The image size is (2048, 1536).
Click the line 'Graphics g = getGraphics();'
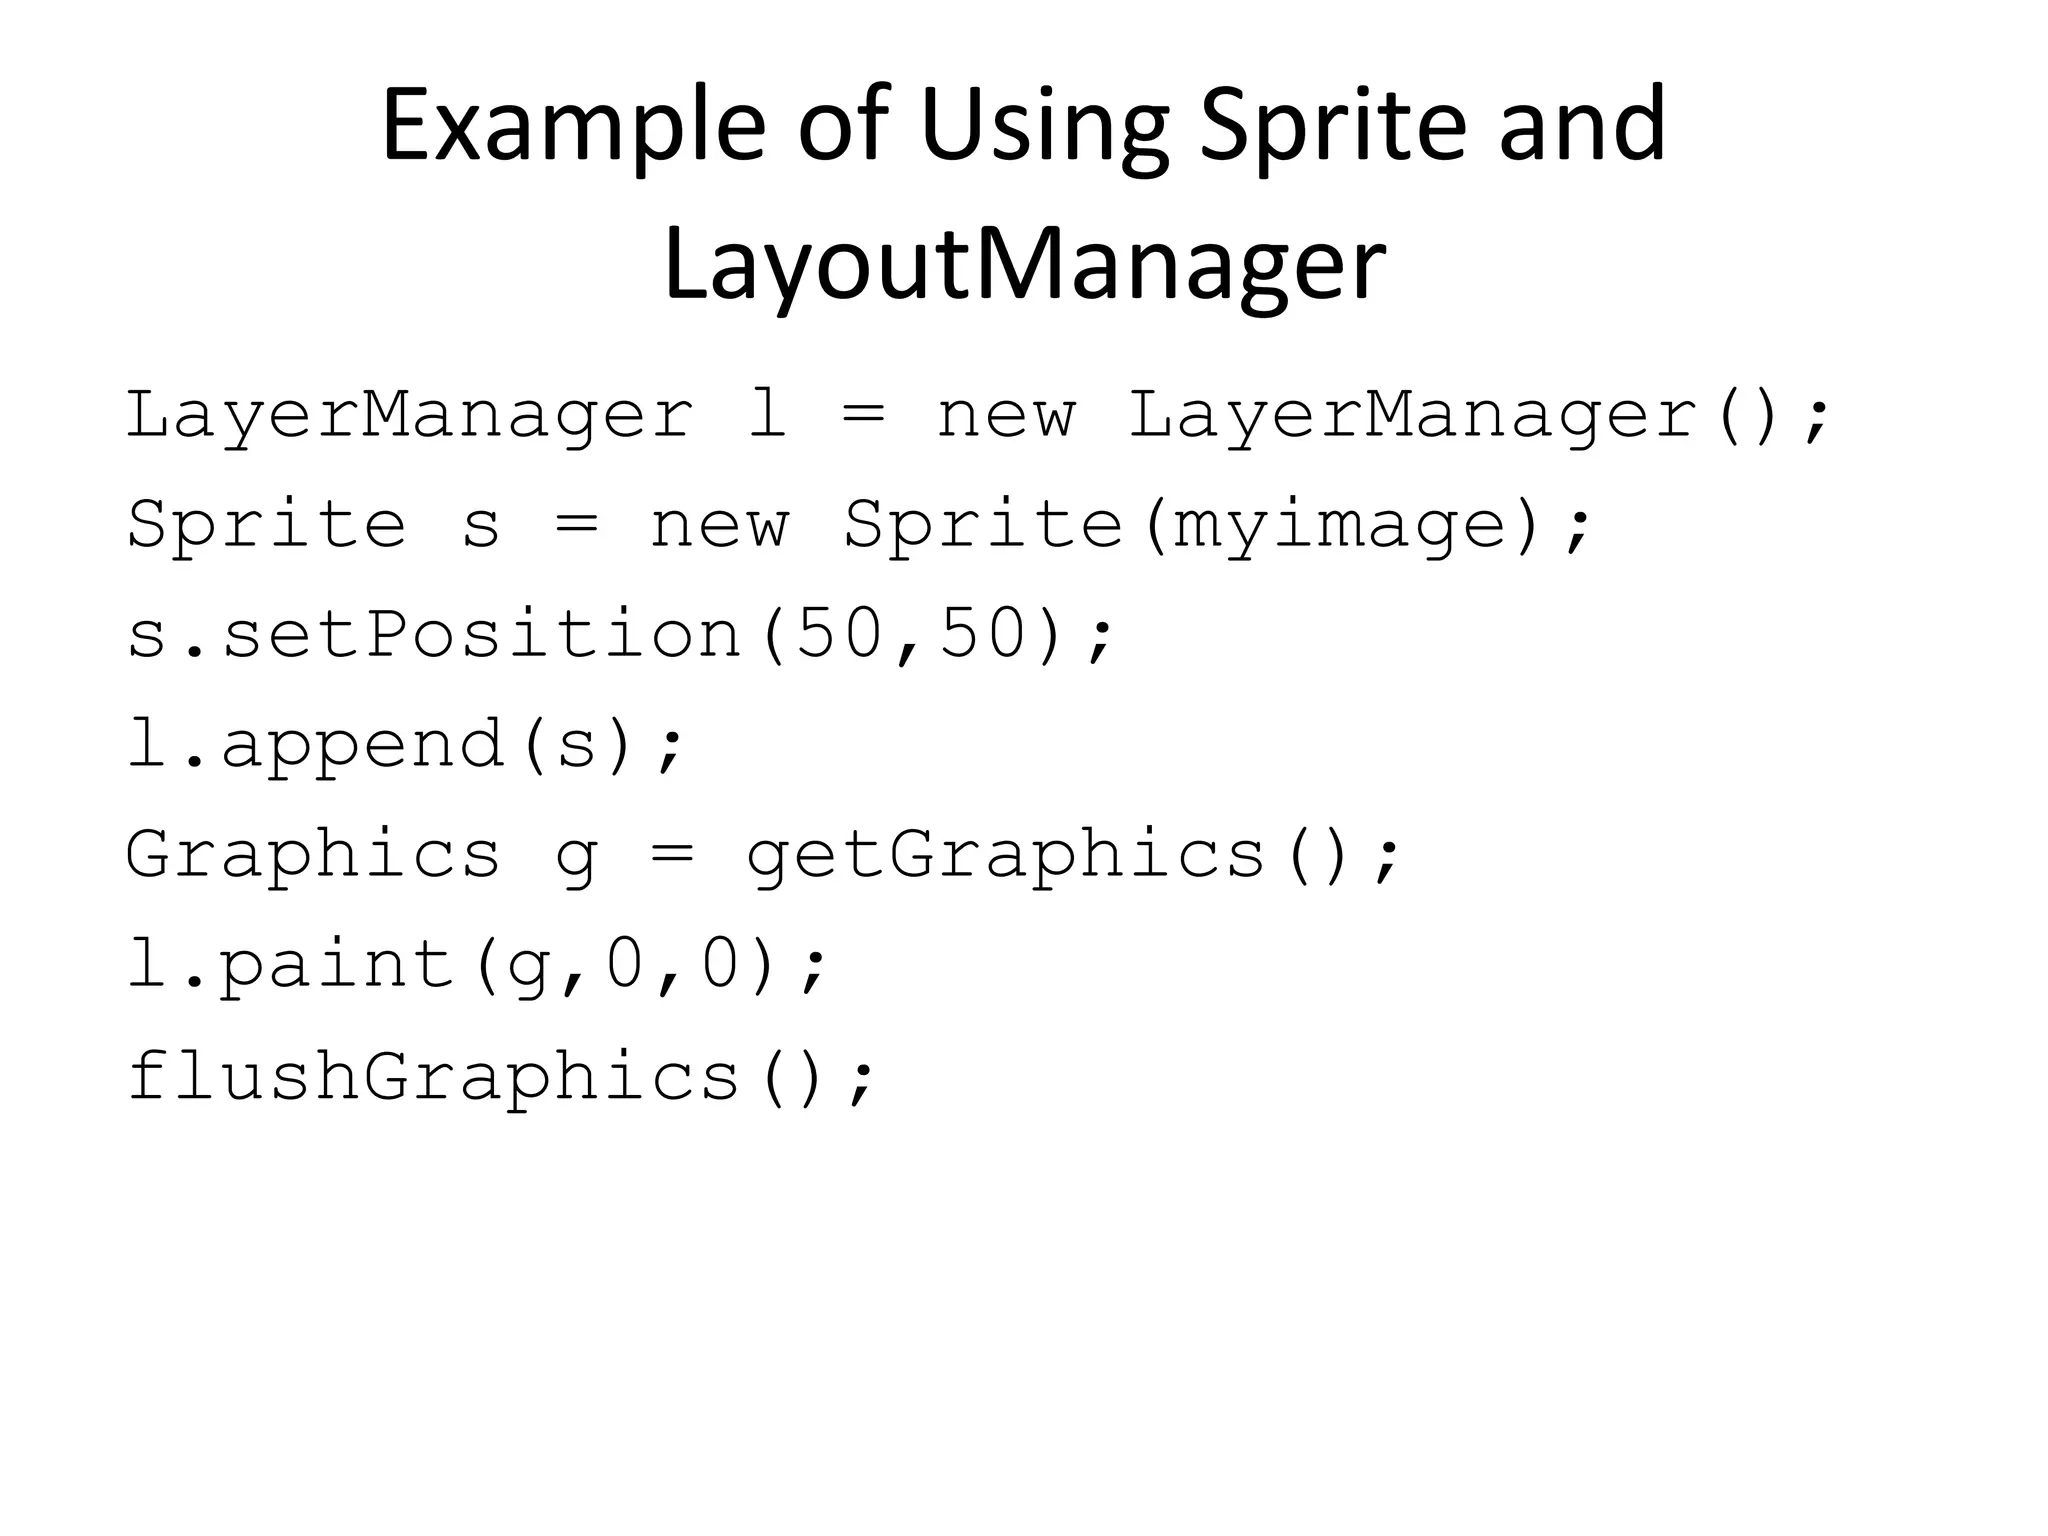pos(763,858)
